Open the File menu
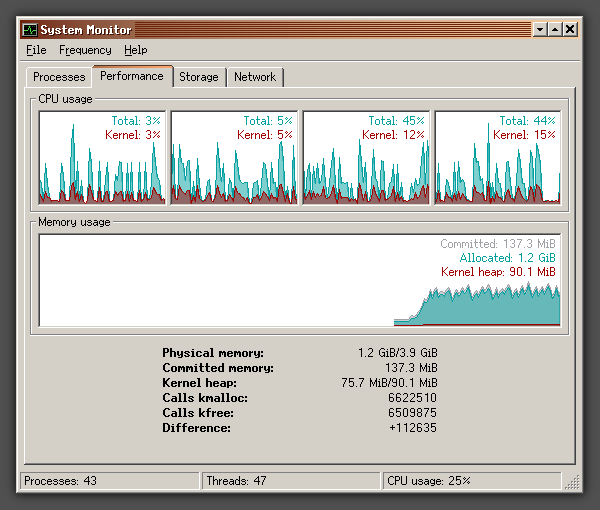The height and width of the screenshot is (510, 600). click(36, 50)
